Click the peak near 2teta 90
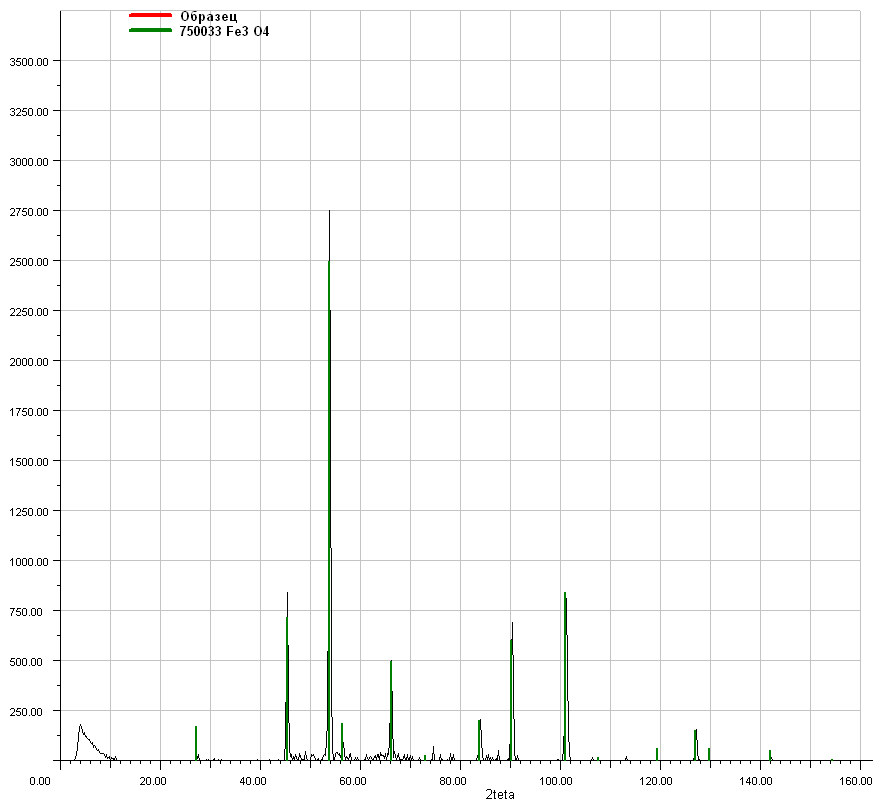This screenshot has height=805, width=892. [512, 691]
